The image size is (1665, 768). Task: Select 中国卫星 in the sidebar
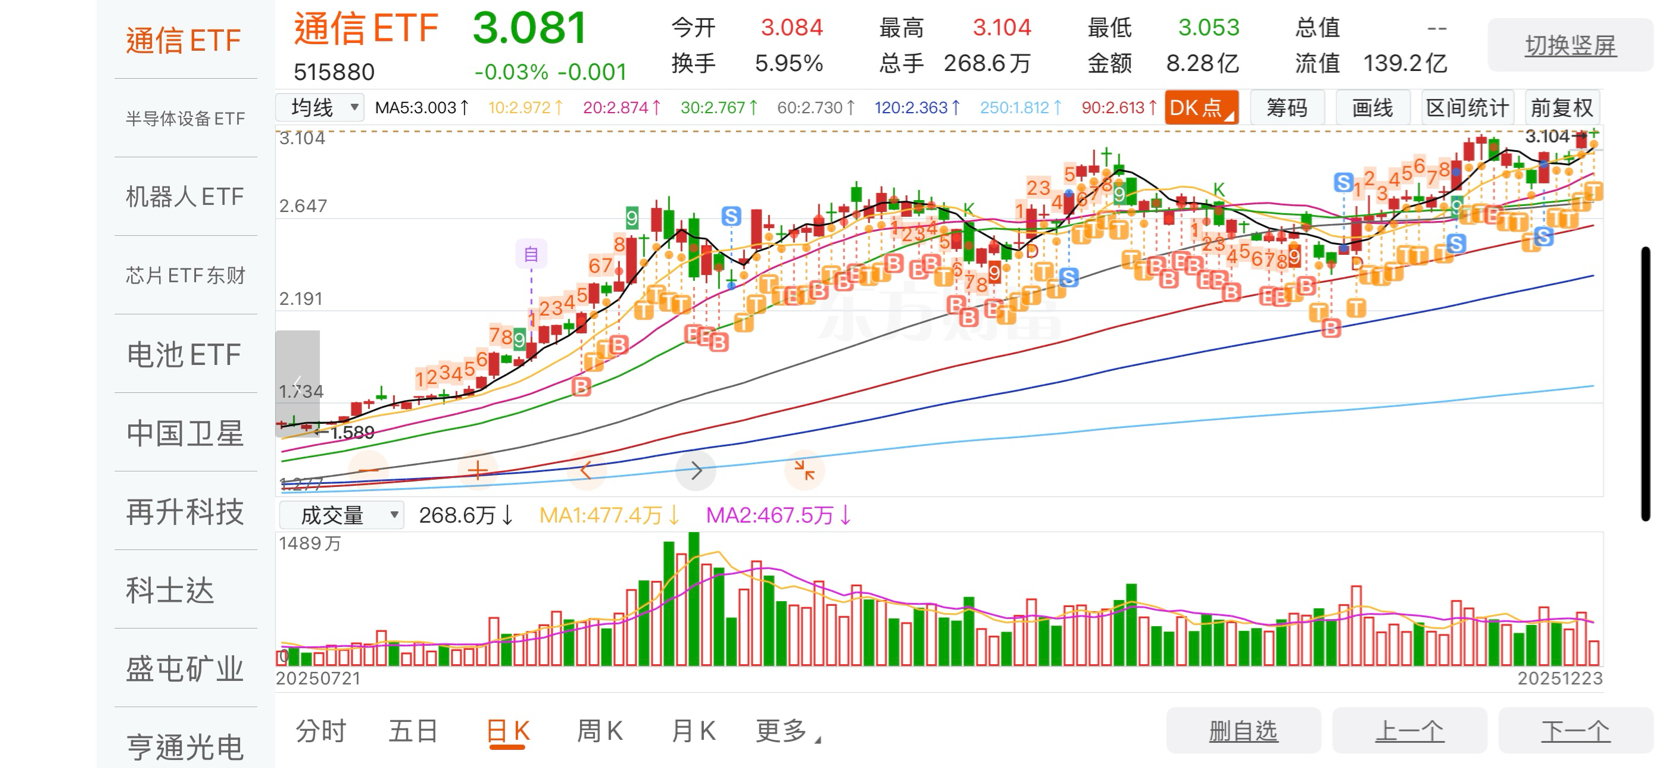click(185, 433)
